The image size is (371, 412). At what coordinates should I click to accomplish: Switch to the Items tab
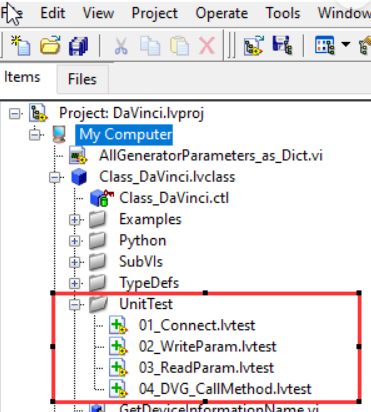point(22,77)
